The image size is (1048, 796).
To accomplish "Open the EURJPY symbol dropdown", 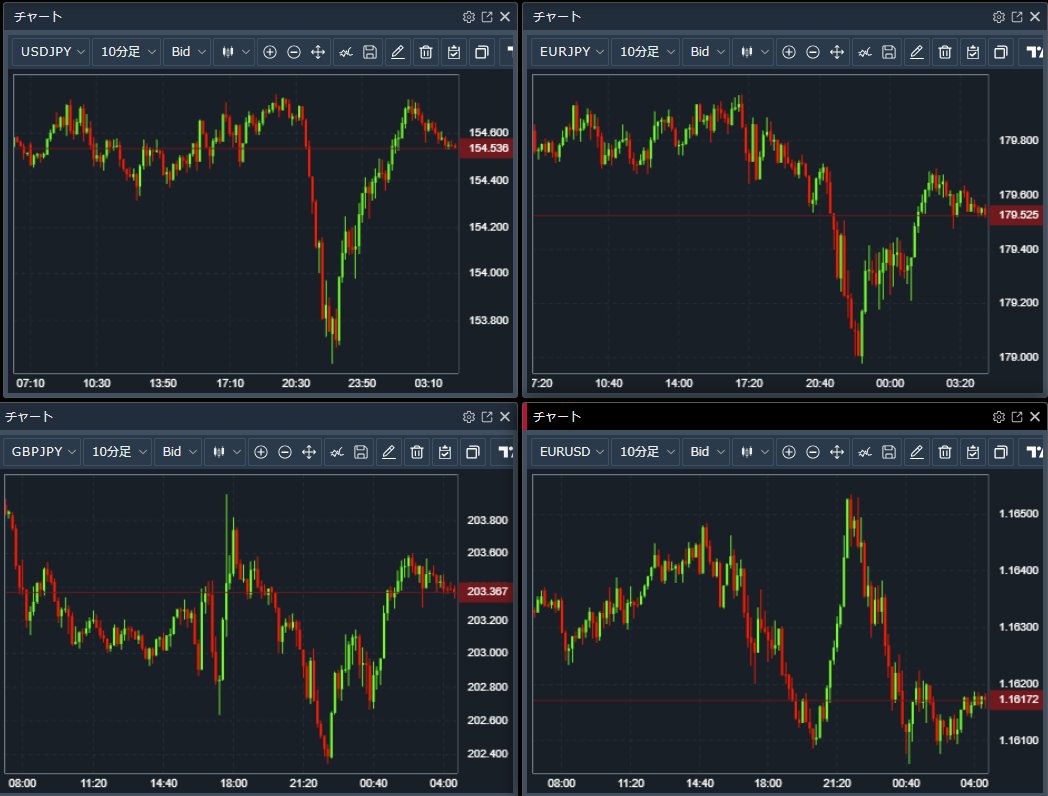I will pos(571,51).
